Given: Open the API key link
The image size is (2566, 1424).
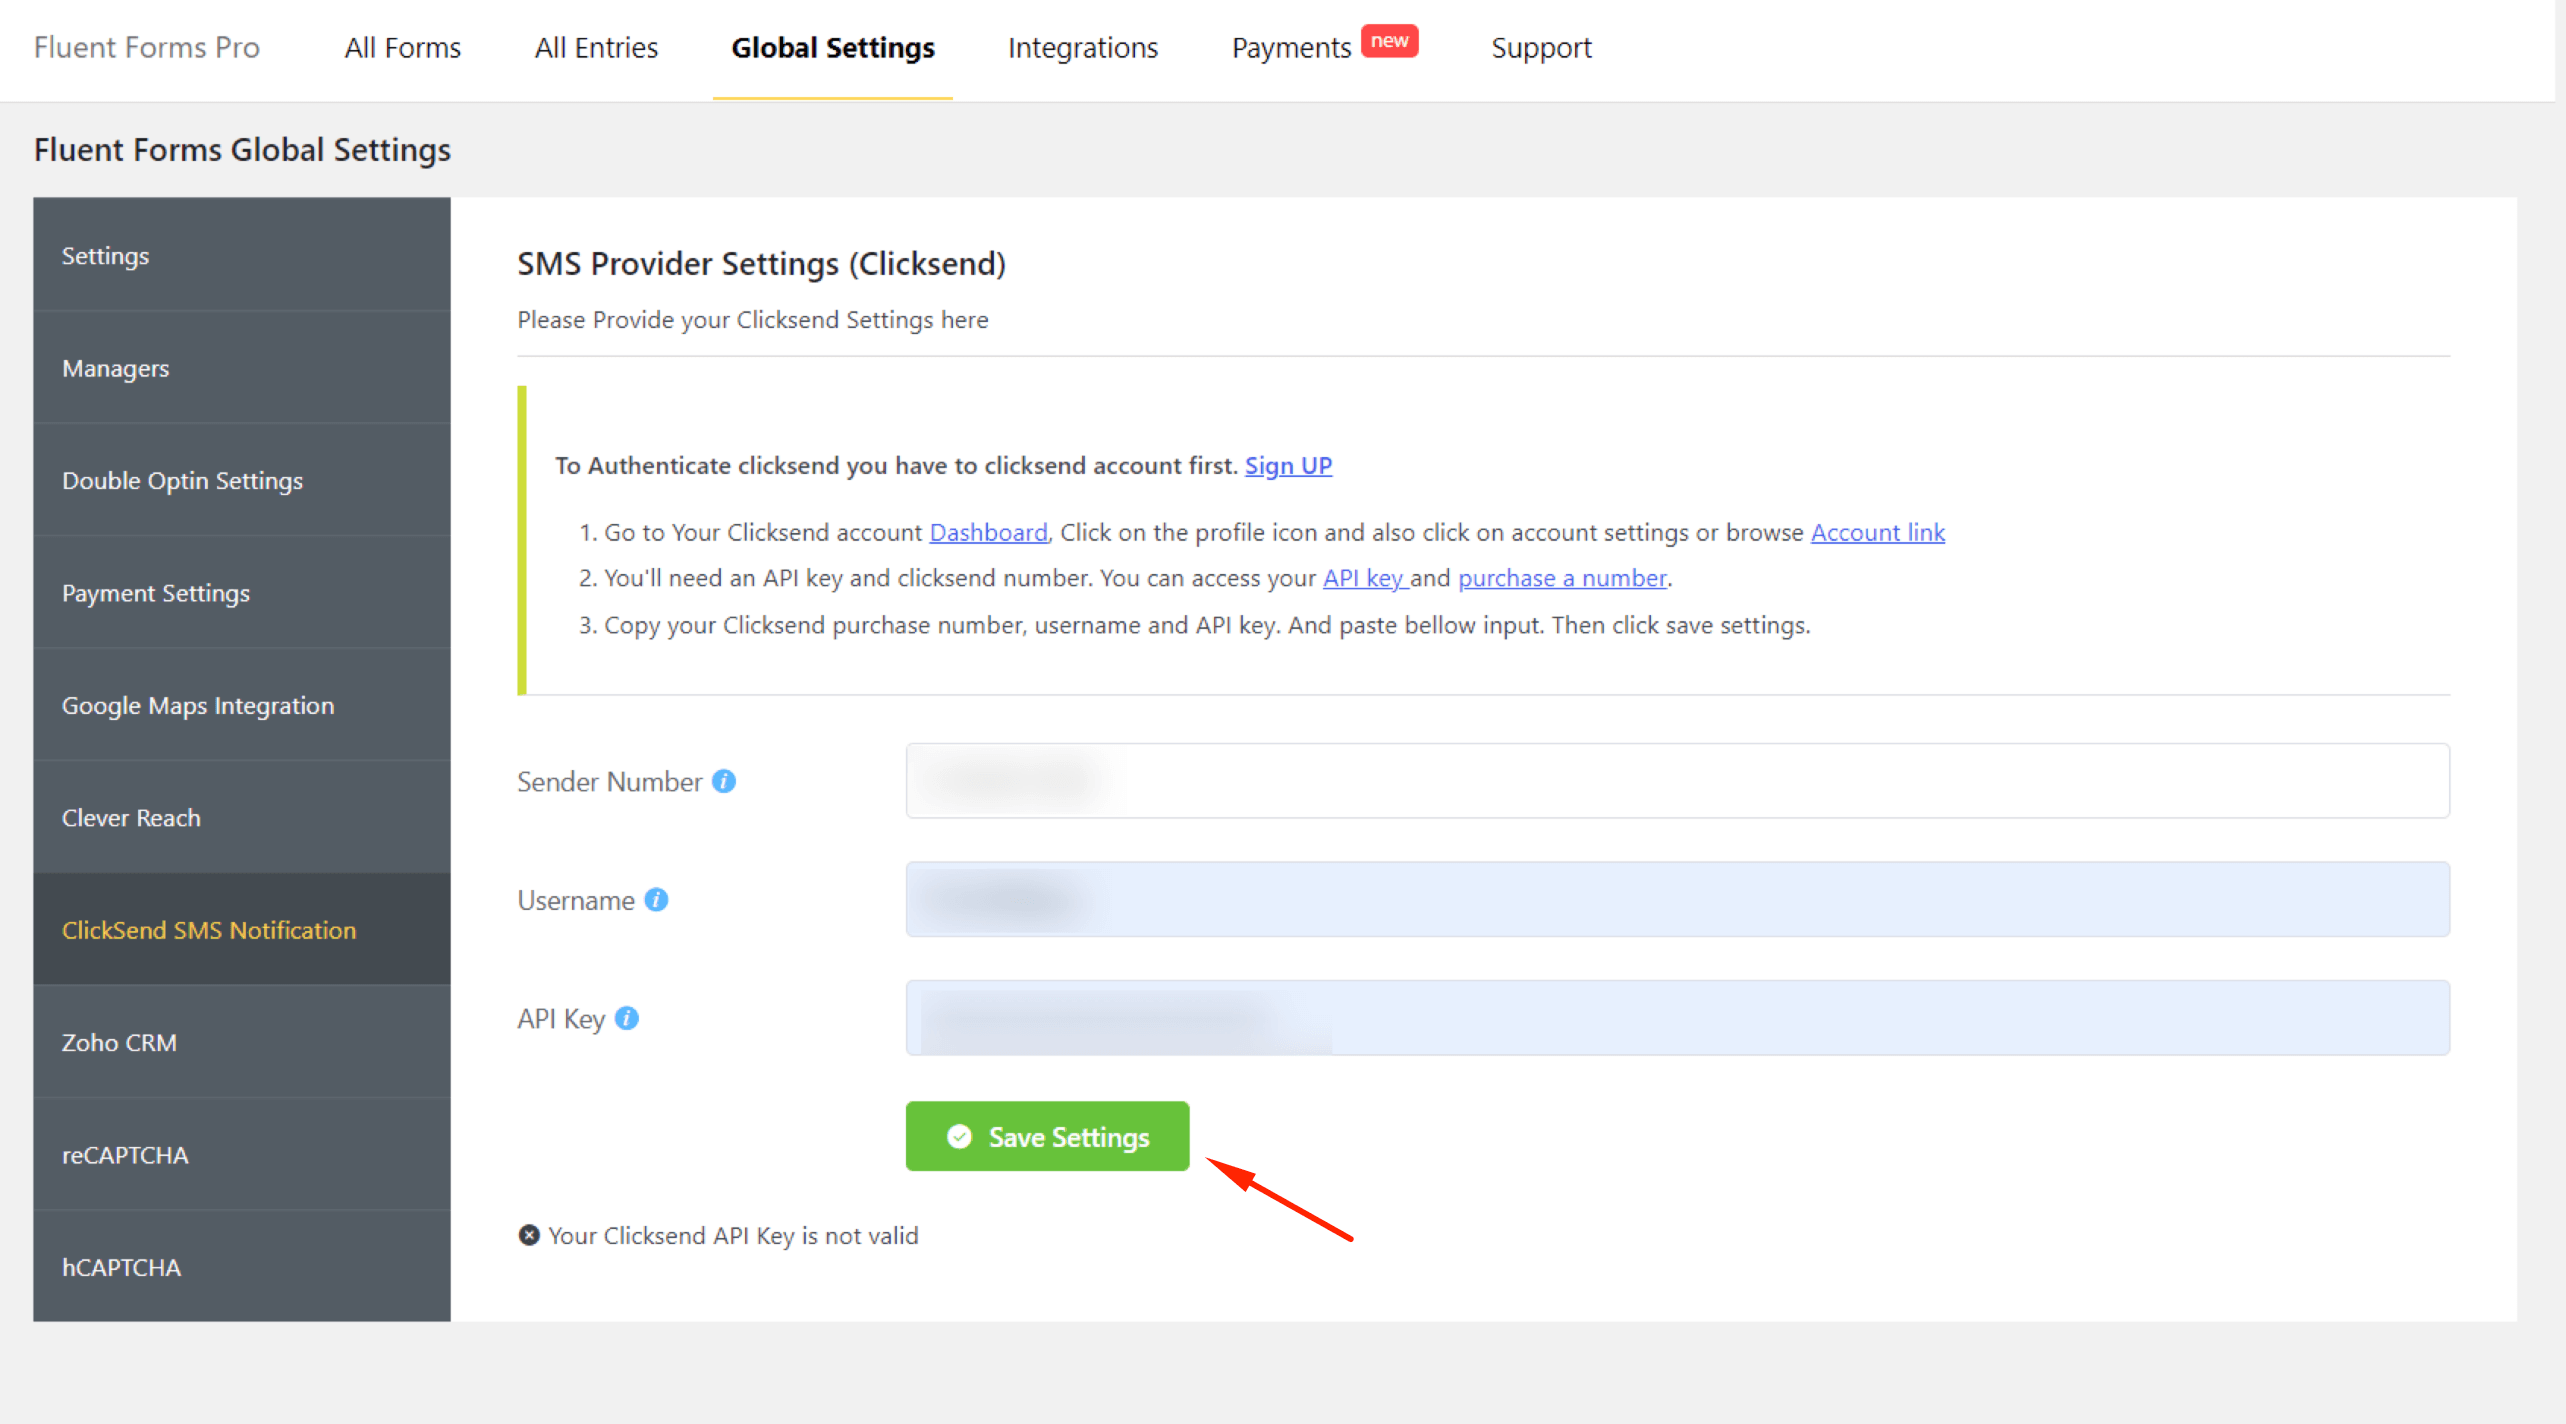Looking at the screenshot, I should click(x=1364, y=578).
